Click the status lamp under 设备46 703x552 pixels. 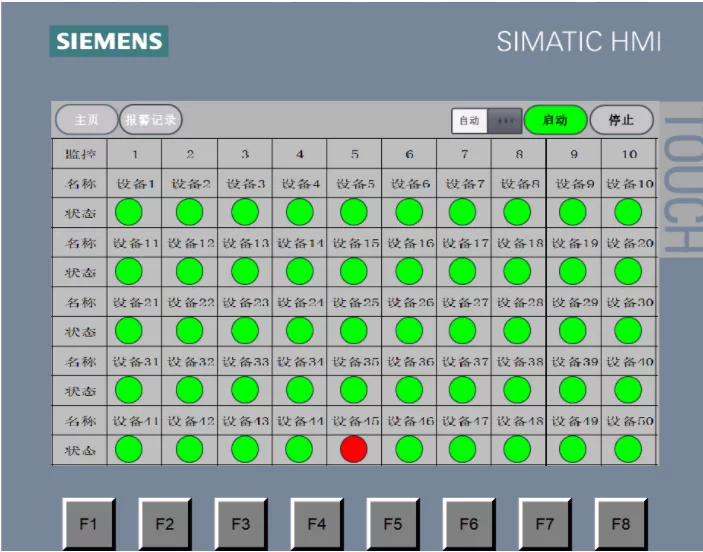[x=409, y=449]
